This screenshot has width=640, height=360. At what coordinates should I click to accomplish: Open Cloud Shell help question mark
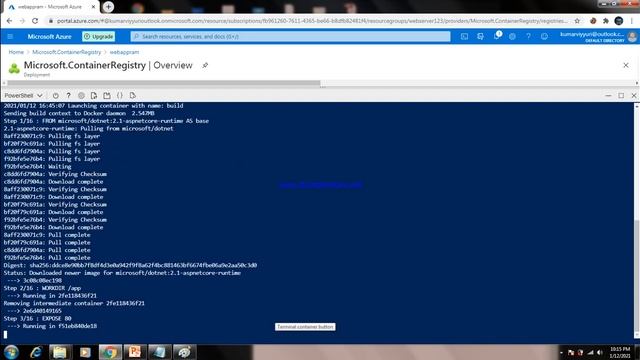[69, 96]
